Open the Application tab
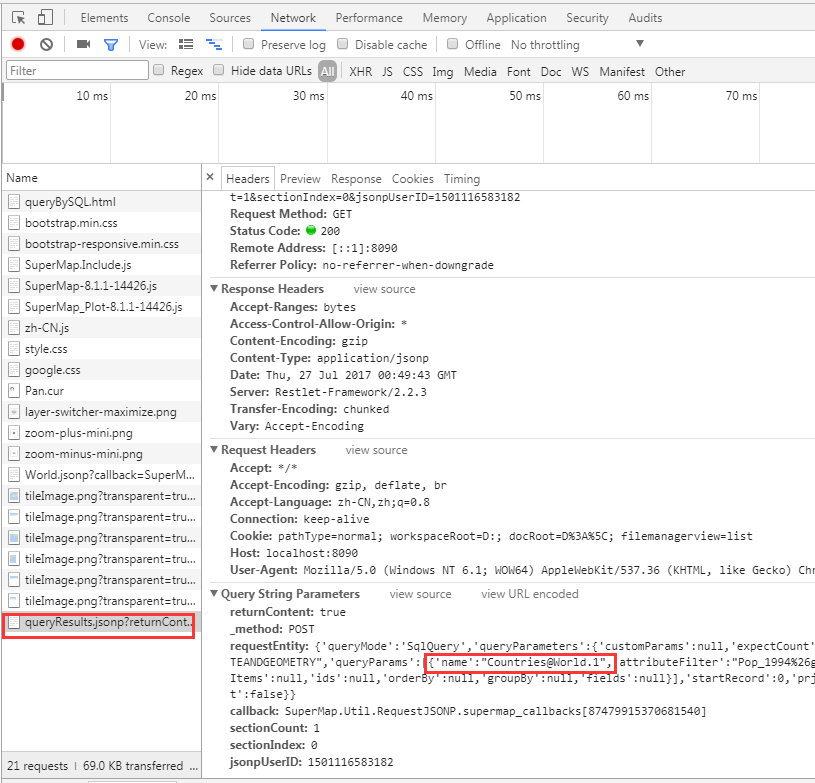Image resolution: width=815 pixels, height=783 pixels. [x=516, y=18]
